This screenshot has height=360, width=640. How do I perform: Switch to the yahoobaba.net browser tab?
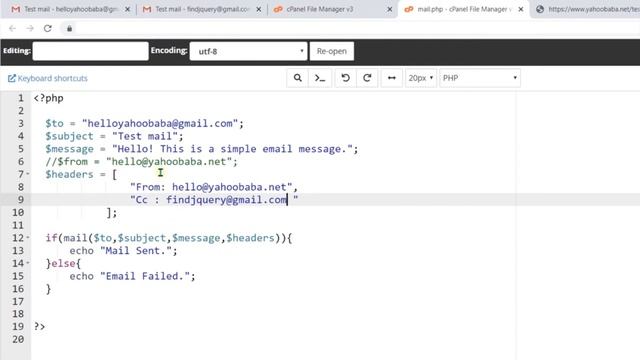point(588,9)
